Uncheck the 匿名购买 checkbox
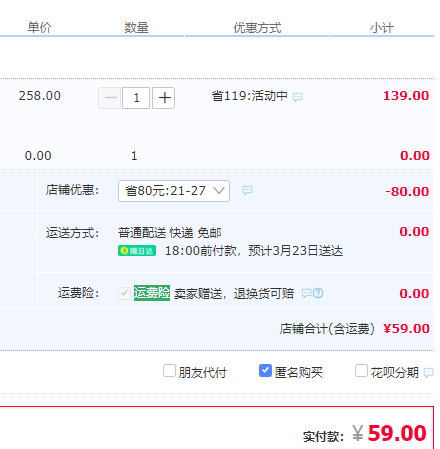This screenshot has width=440, height=449. tap(265, 371)
